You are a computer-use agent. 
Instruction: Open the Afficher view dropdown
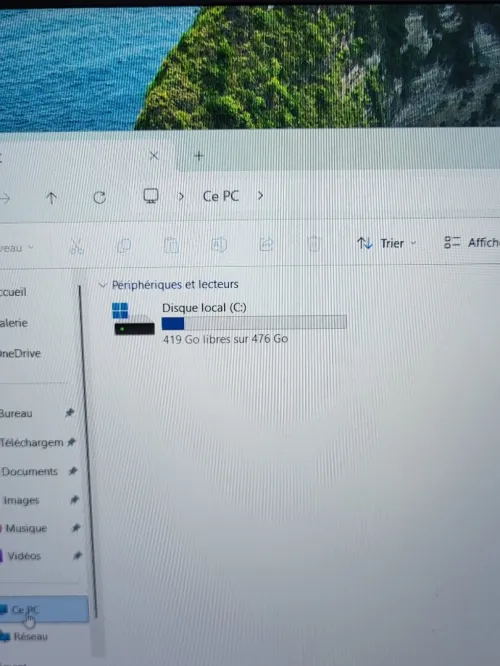click(x=472, y=243)
